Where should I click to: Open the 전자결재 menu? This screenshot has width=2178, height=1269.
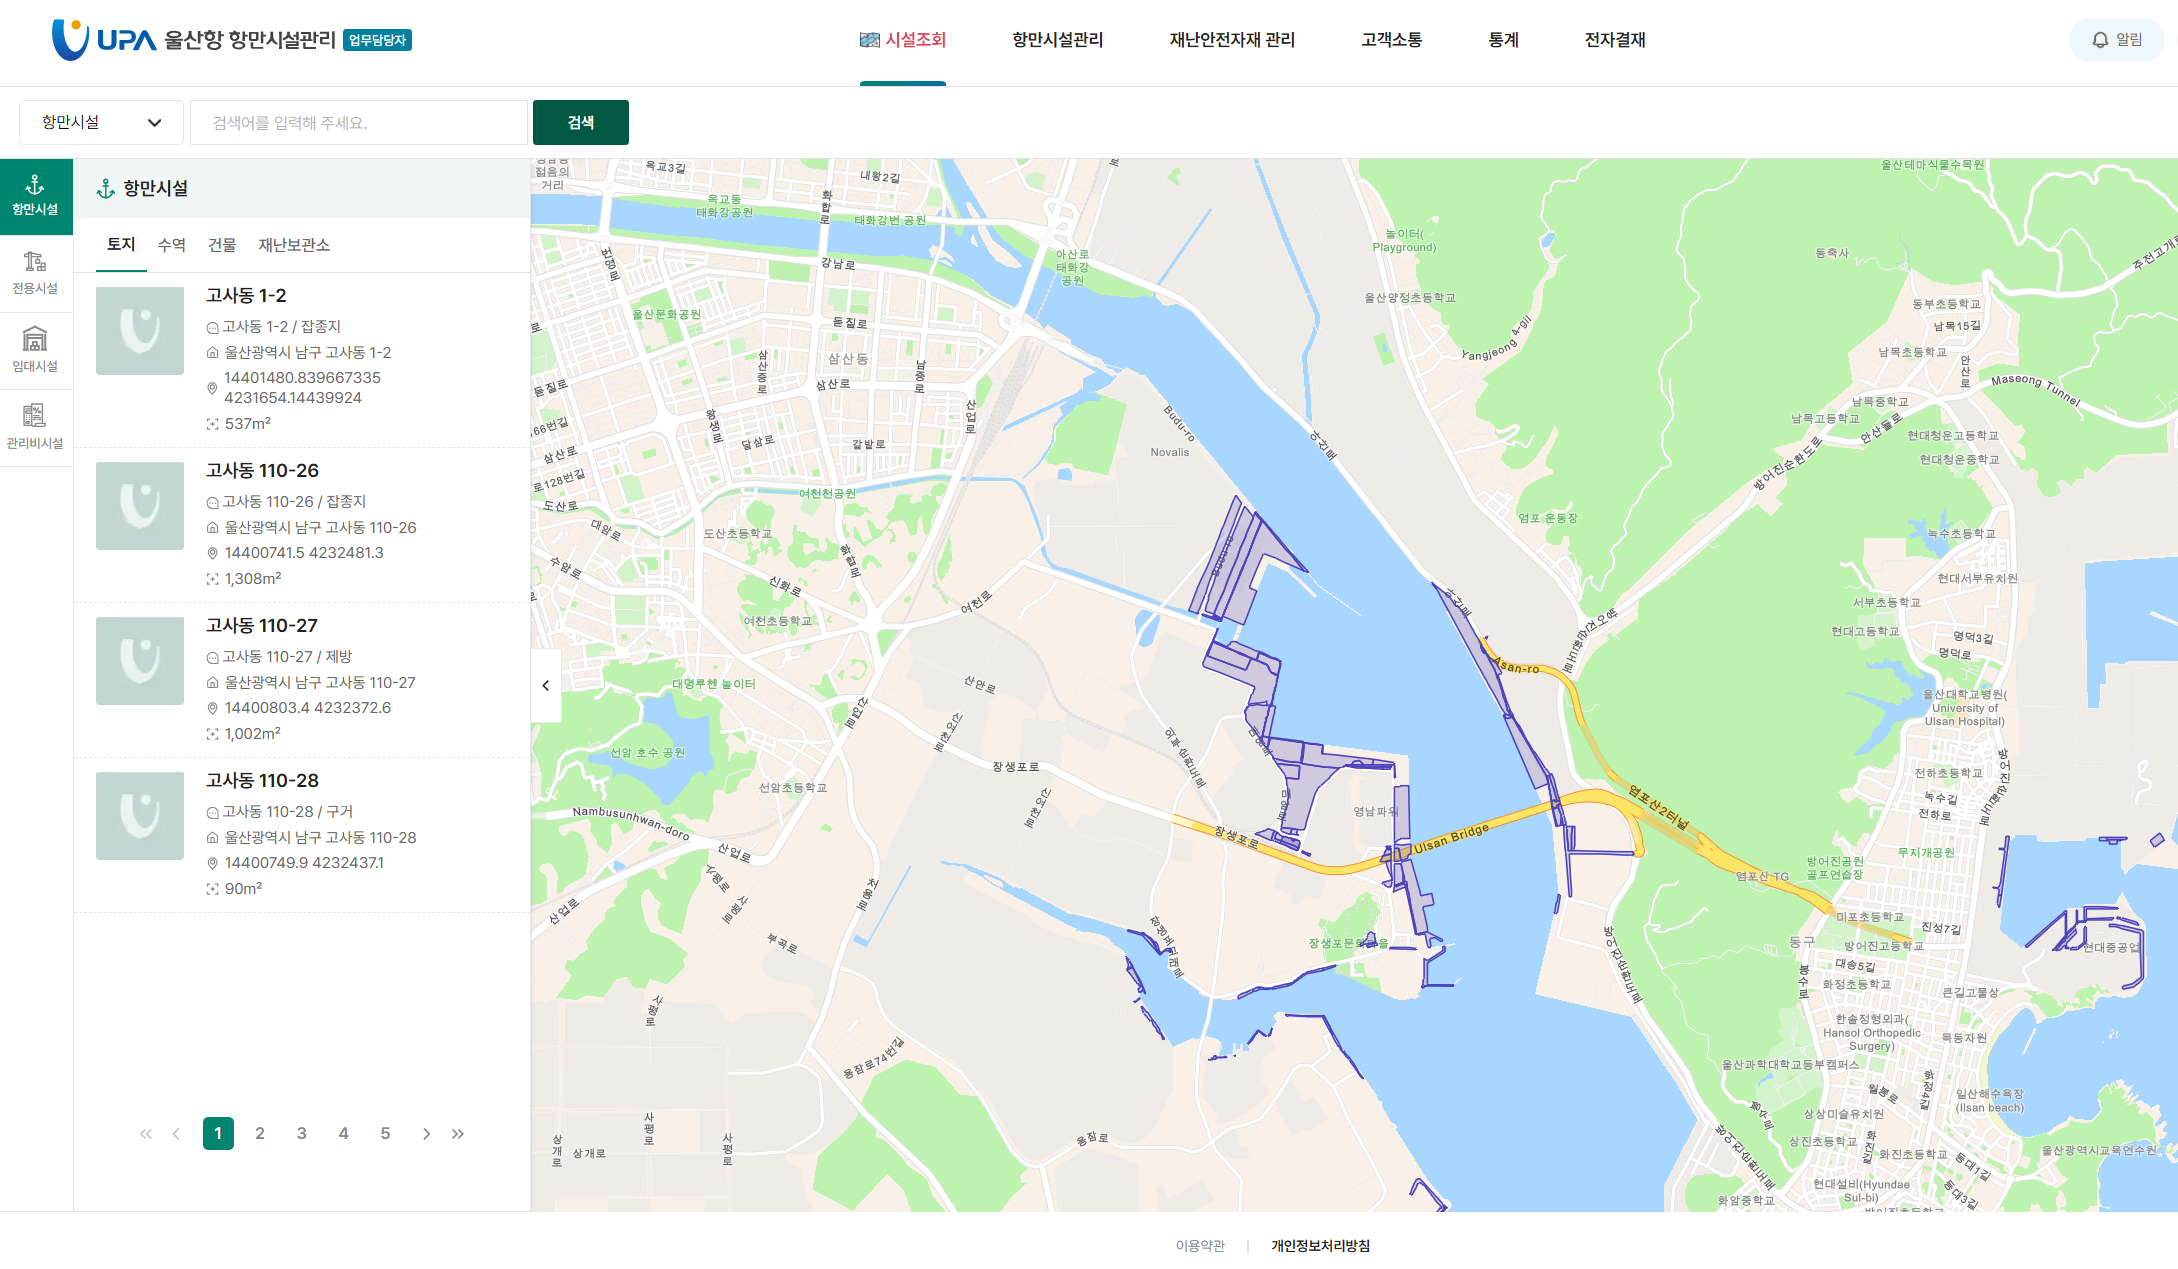1615,40
